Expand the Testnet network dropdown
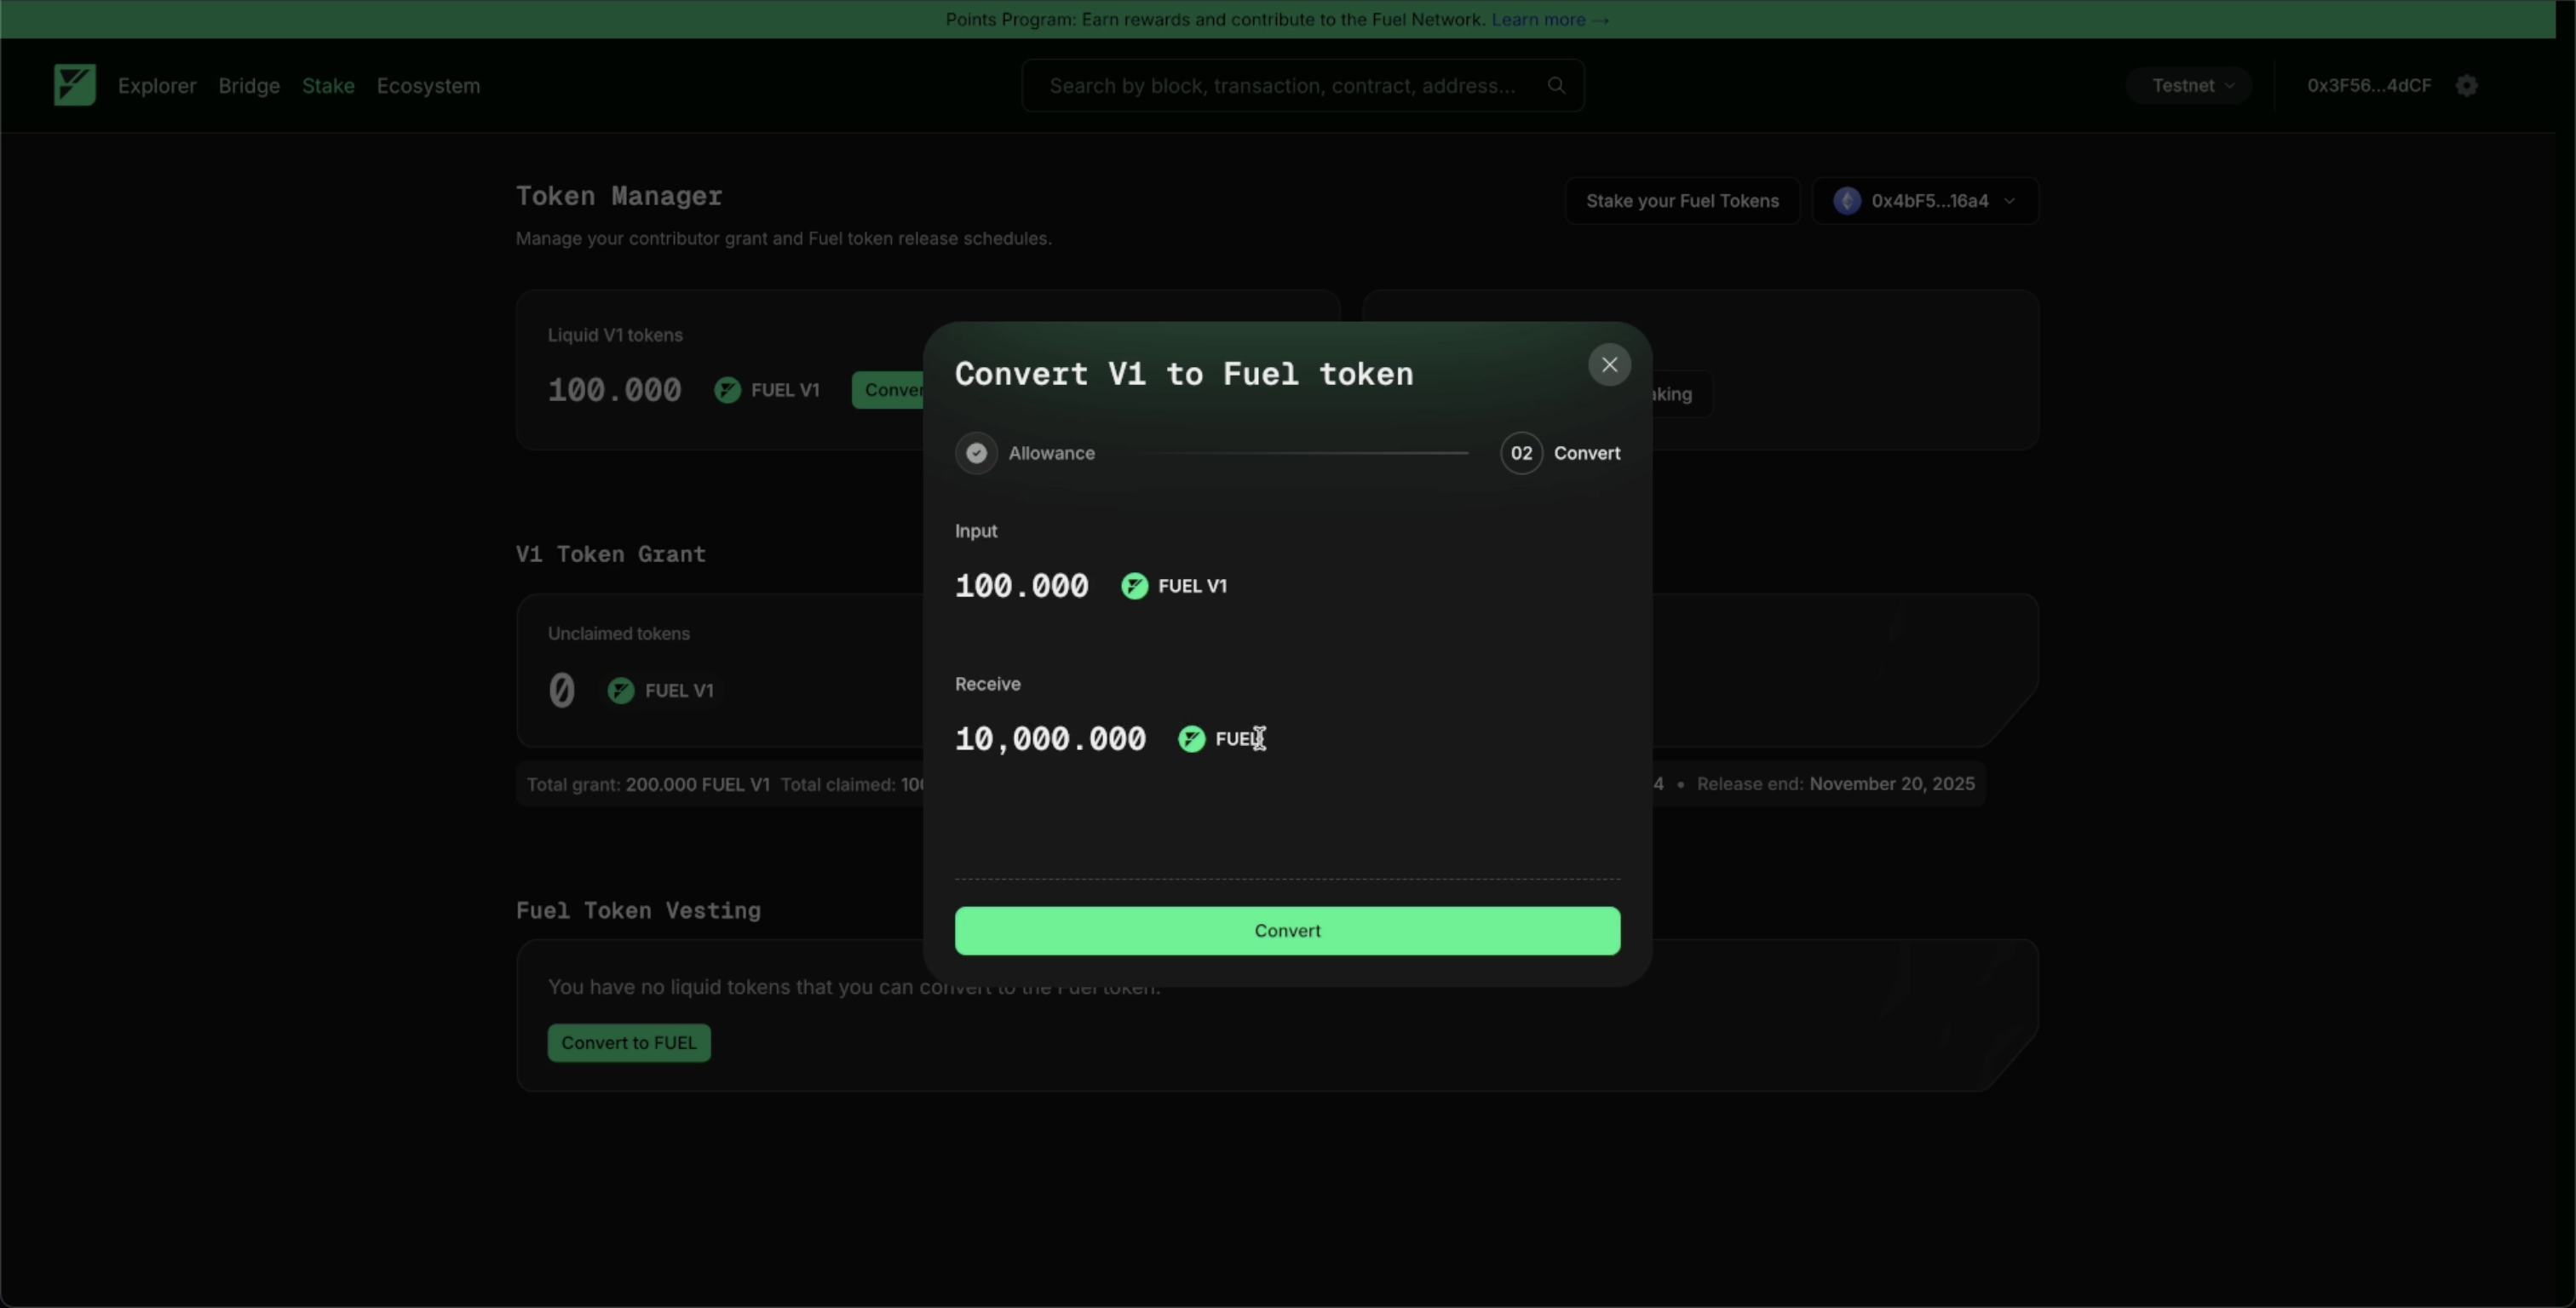 click(x=2190, y=85)
